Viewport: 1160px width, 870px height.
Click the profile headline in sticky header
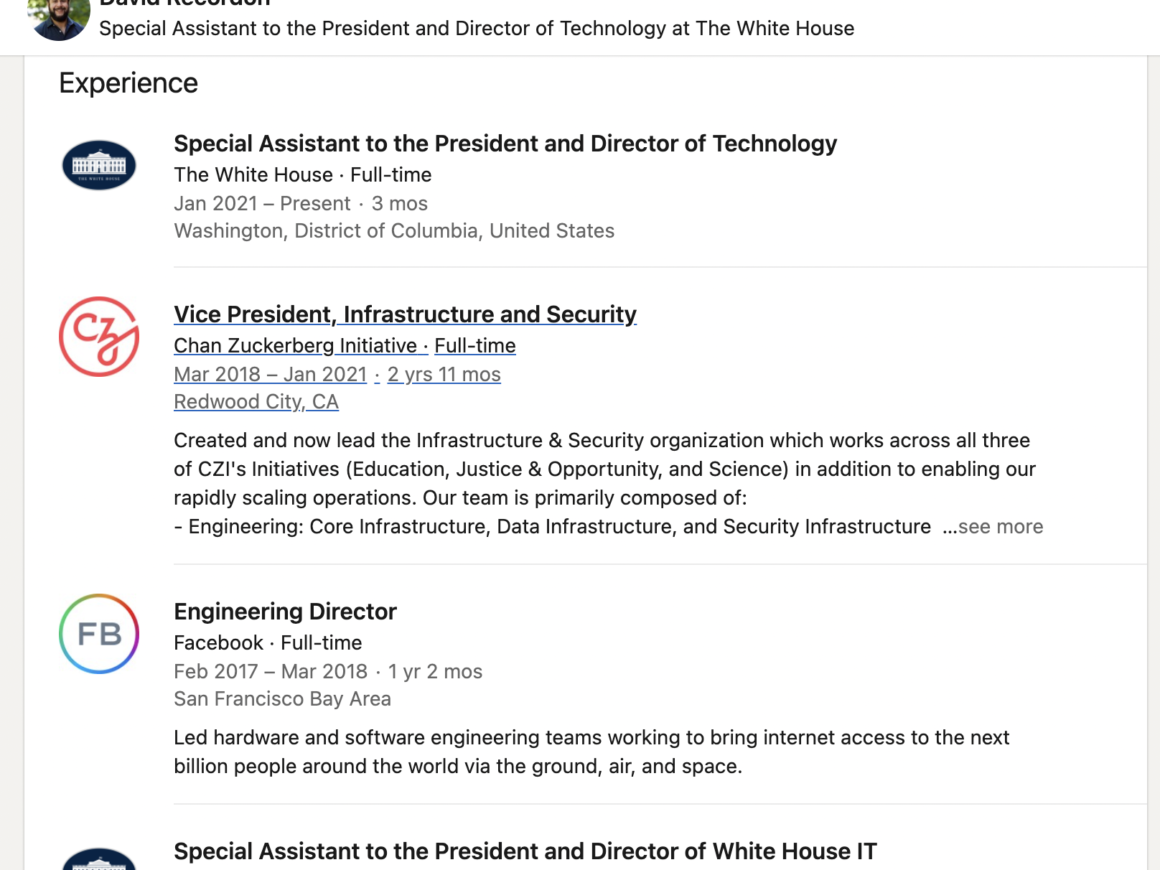[476, 28]
